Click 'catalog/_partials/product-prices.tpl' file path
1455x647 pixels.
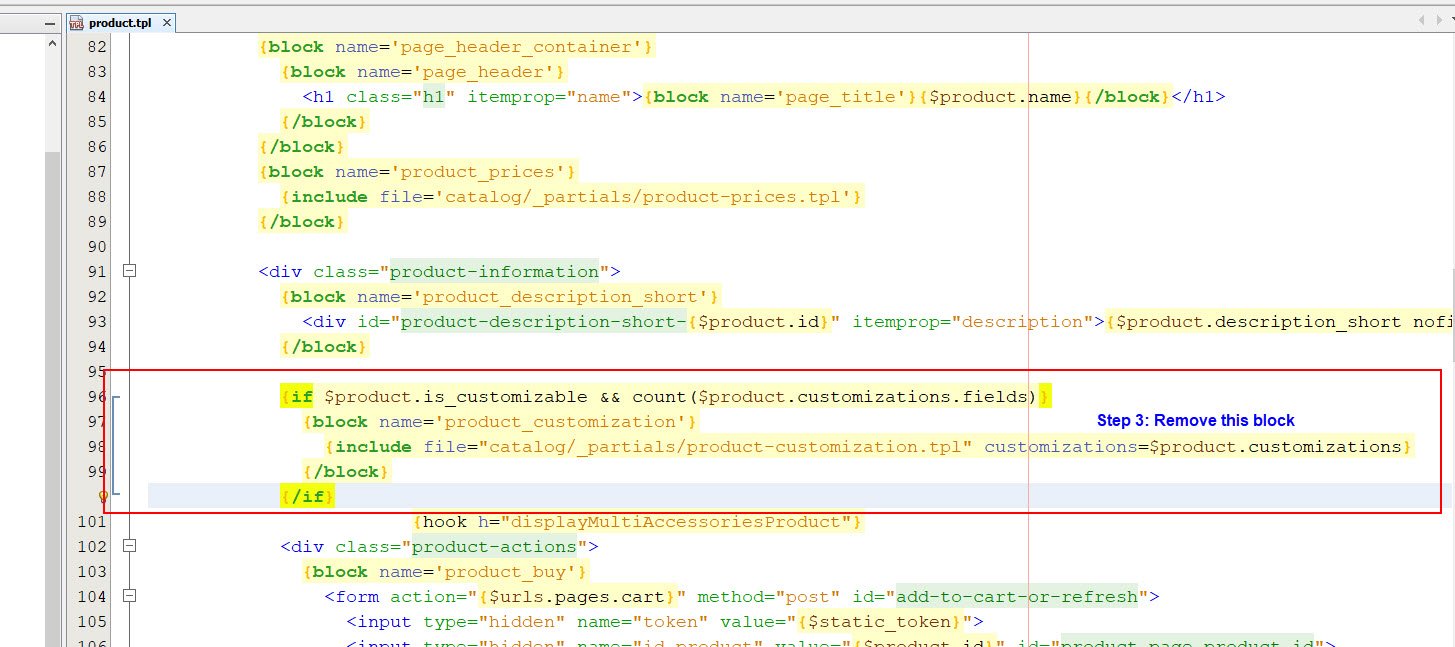tap(644, 197)
